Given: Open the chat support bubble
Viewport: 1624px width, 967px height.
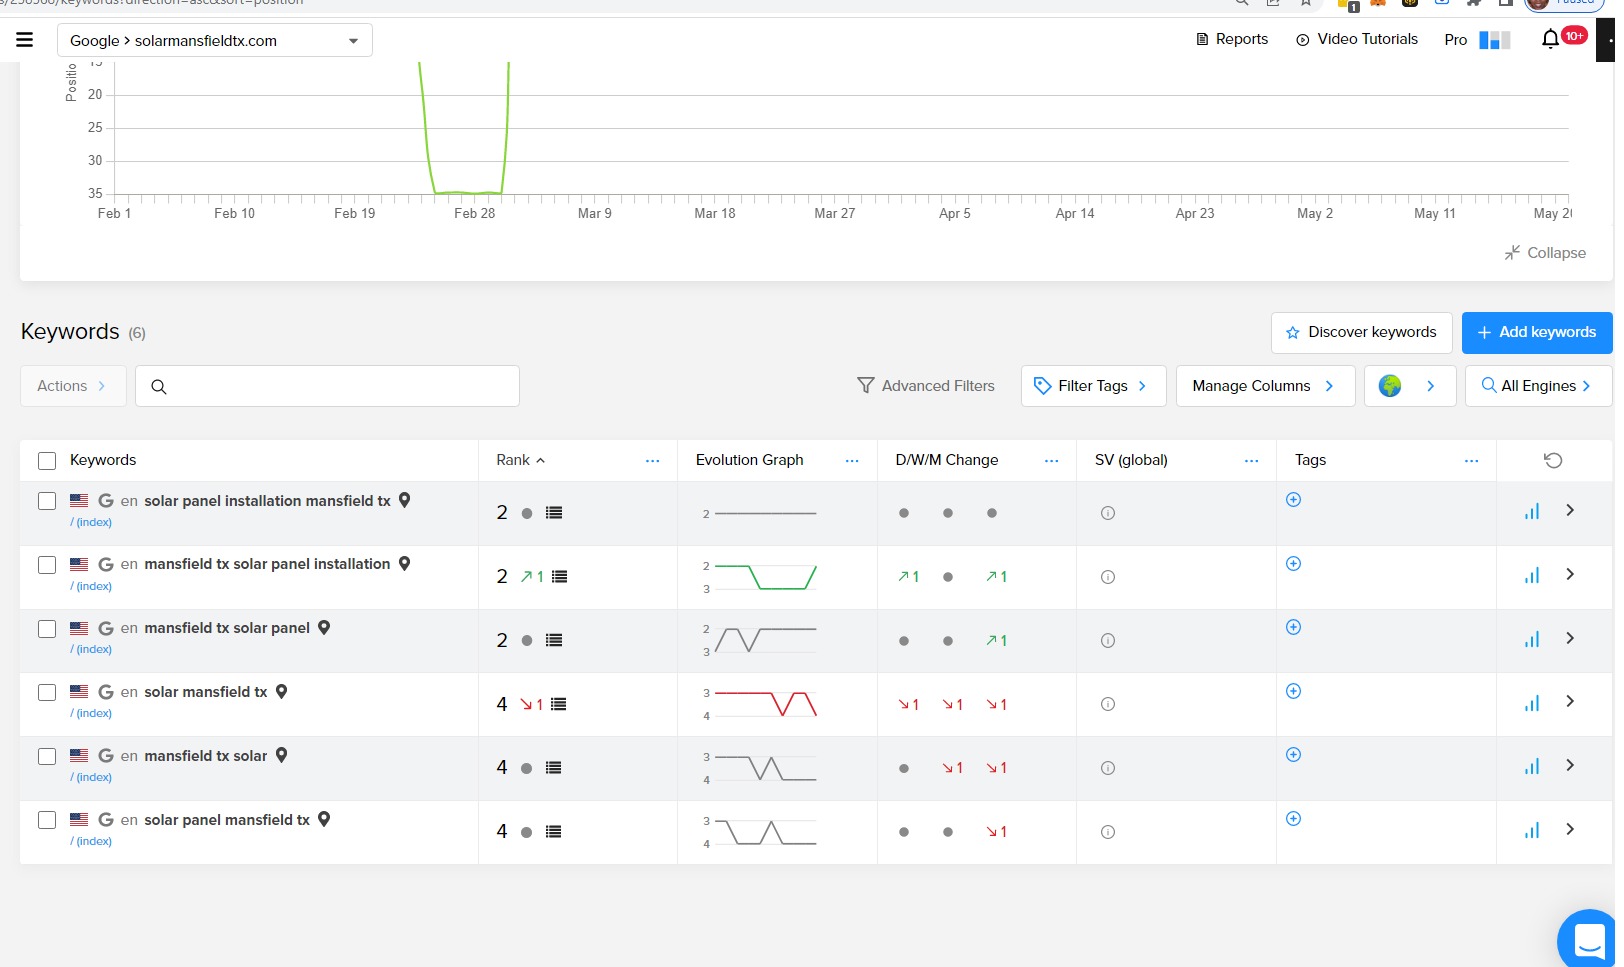Looking at the screenshot, I should [x=1589, y=941].
